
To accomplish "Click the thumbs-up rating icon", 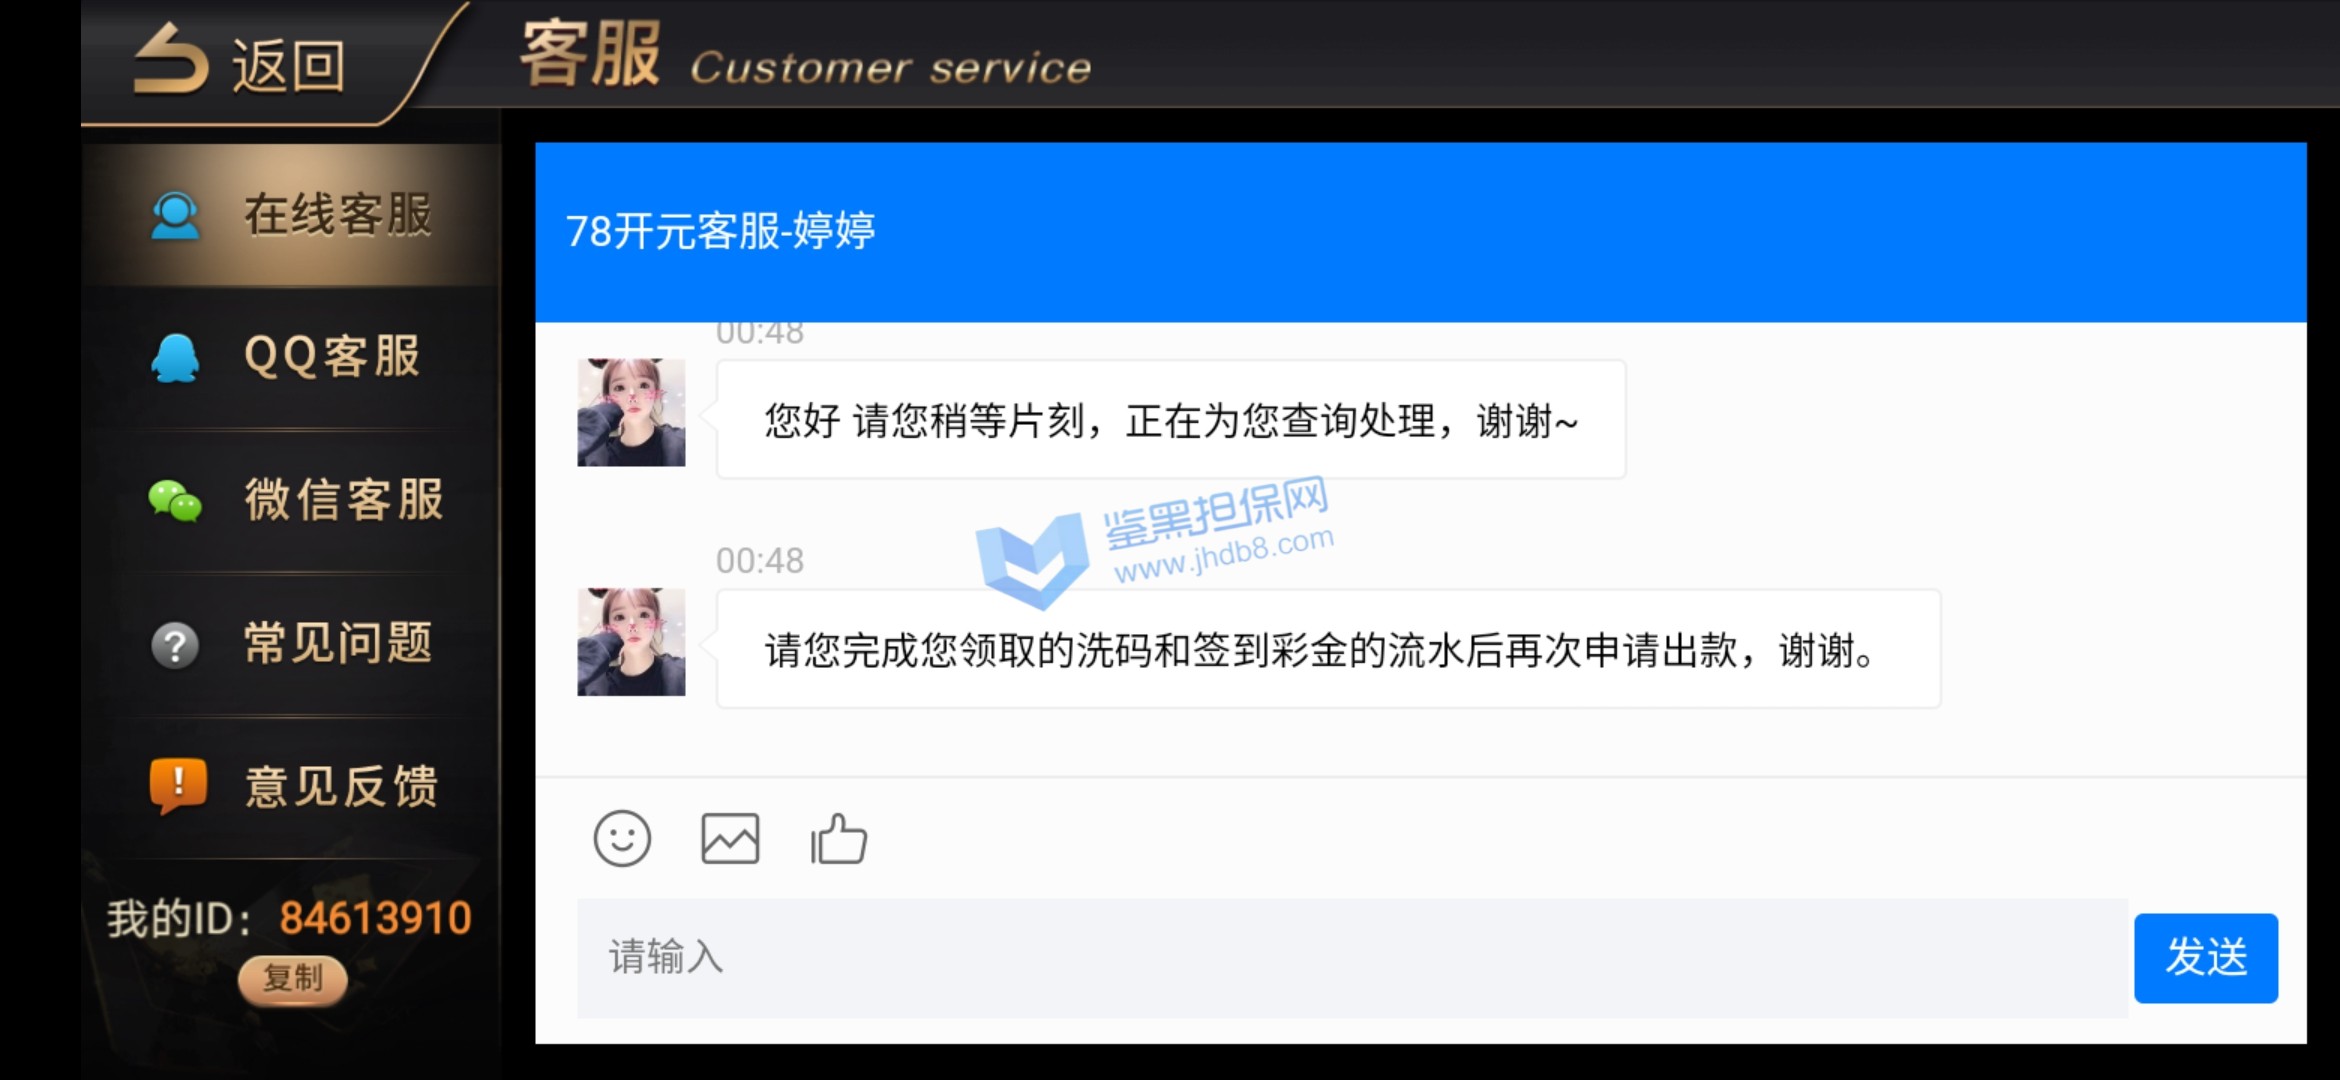I will click(838, 838).
